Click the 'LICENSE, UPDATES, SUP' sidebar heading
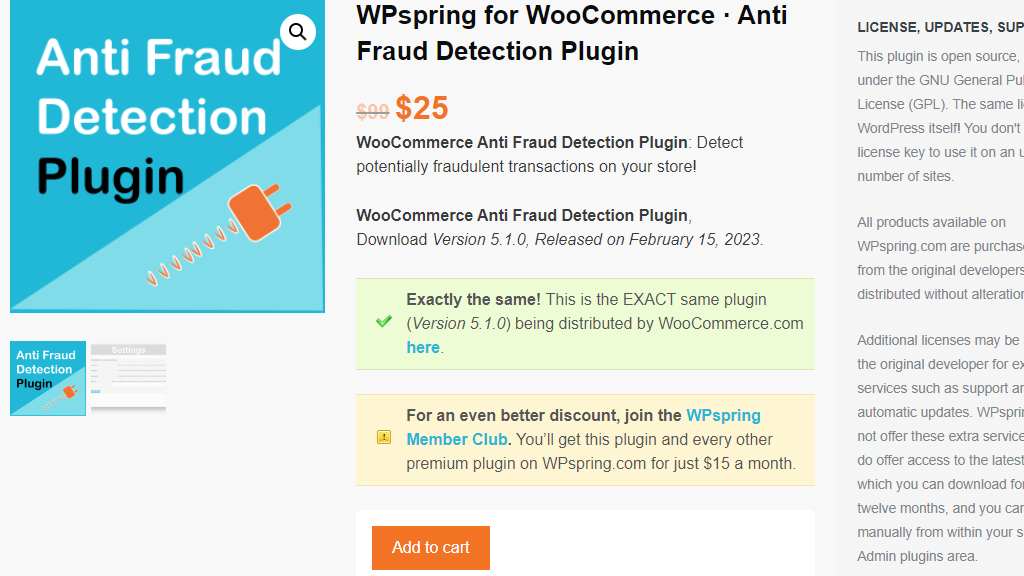 tap(939, 27)
